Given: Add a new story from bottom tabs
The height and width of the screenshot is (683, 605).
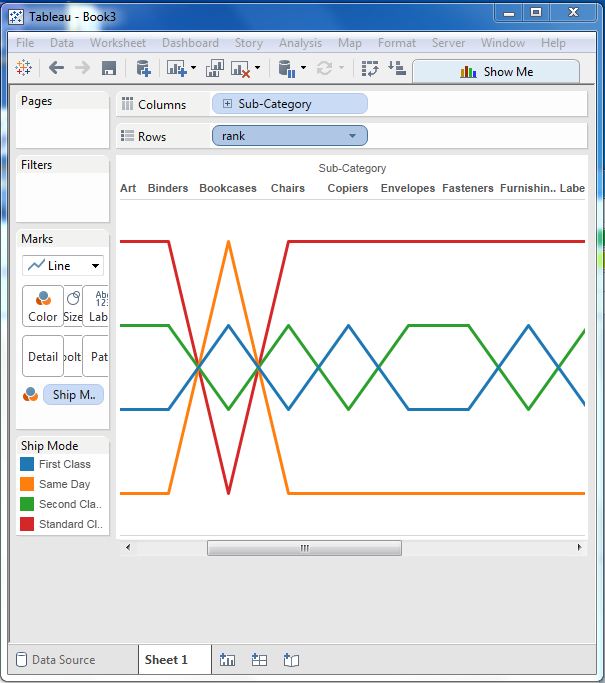Looking at the screenshot, I should click(291, 660).
